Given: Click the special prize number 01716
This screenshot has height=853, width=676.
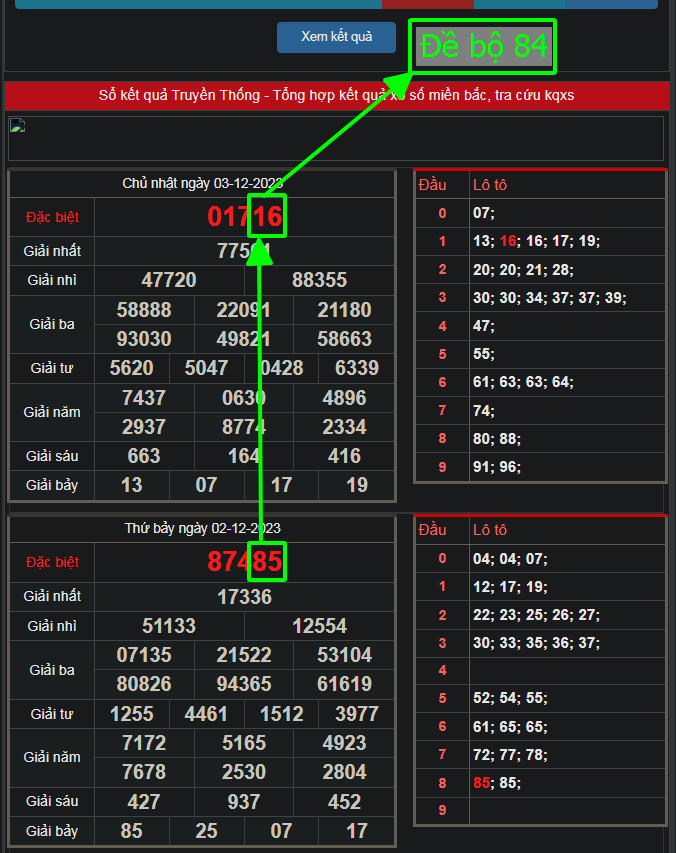Looking at the screenshot, I should [x=245, y=216].
